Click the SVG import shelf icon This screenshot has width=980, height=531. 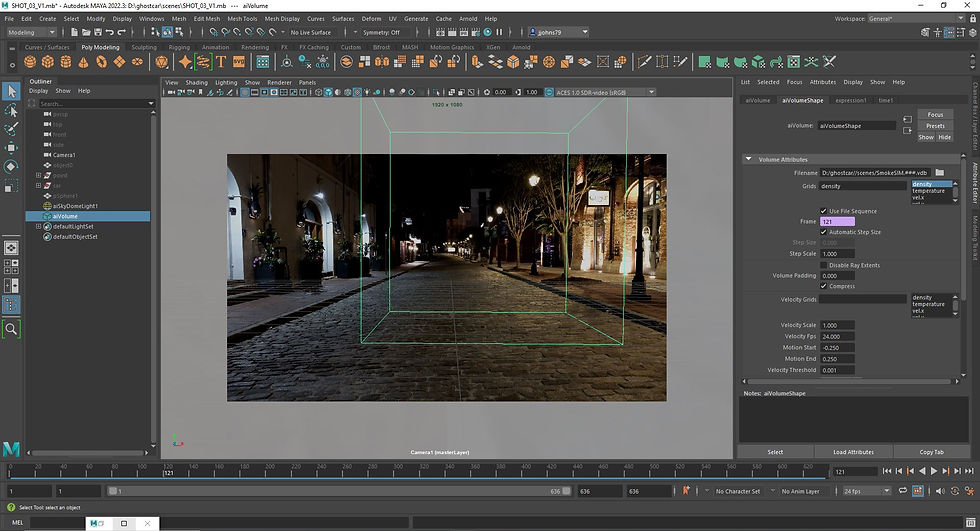[x=240, y=62]
